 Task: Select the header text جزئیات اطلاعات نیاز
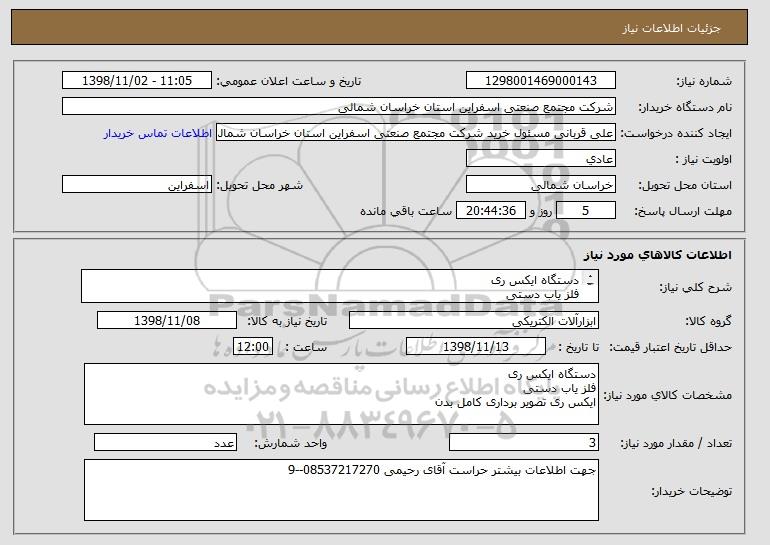pyautogui.click(x=671, y=28)
